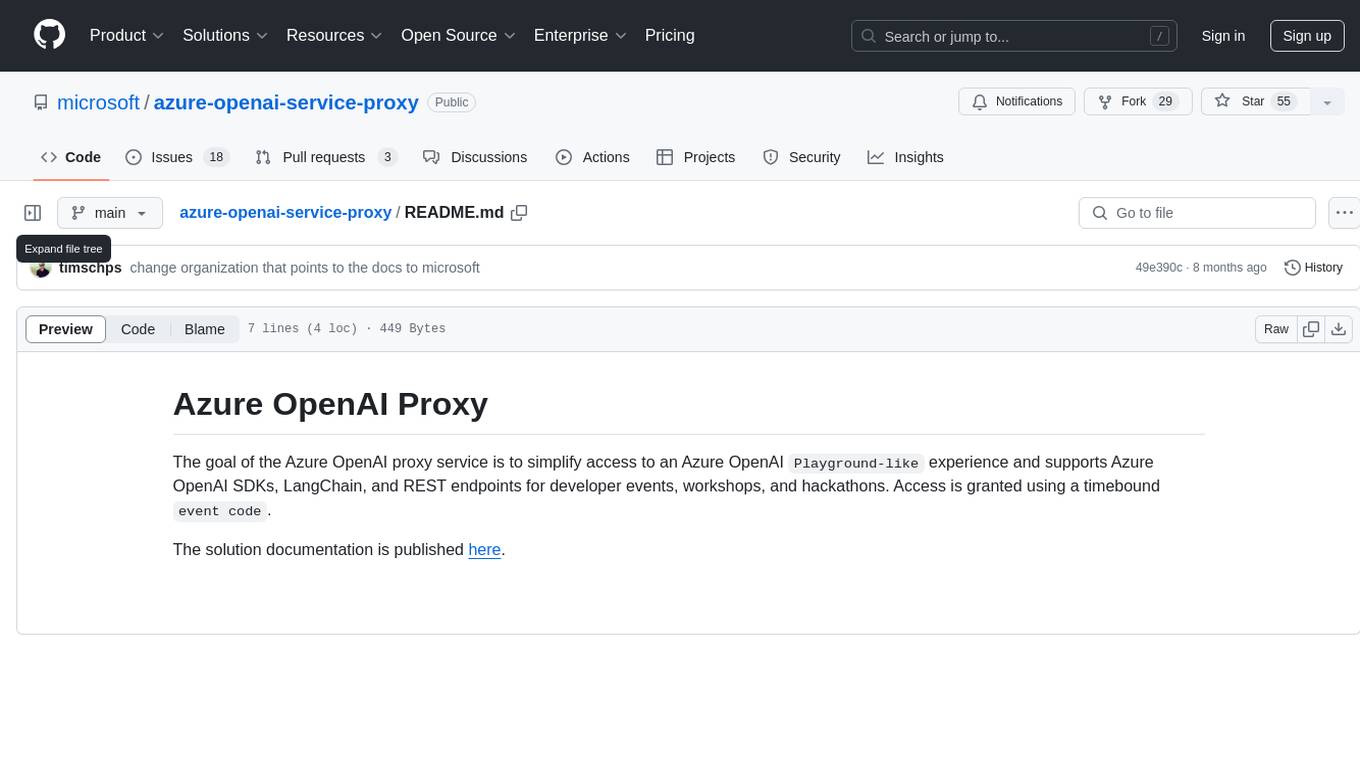Expand the Product menu
The height and width of the screenshot is (764, 1360).
tap(127, 35)
